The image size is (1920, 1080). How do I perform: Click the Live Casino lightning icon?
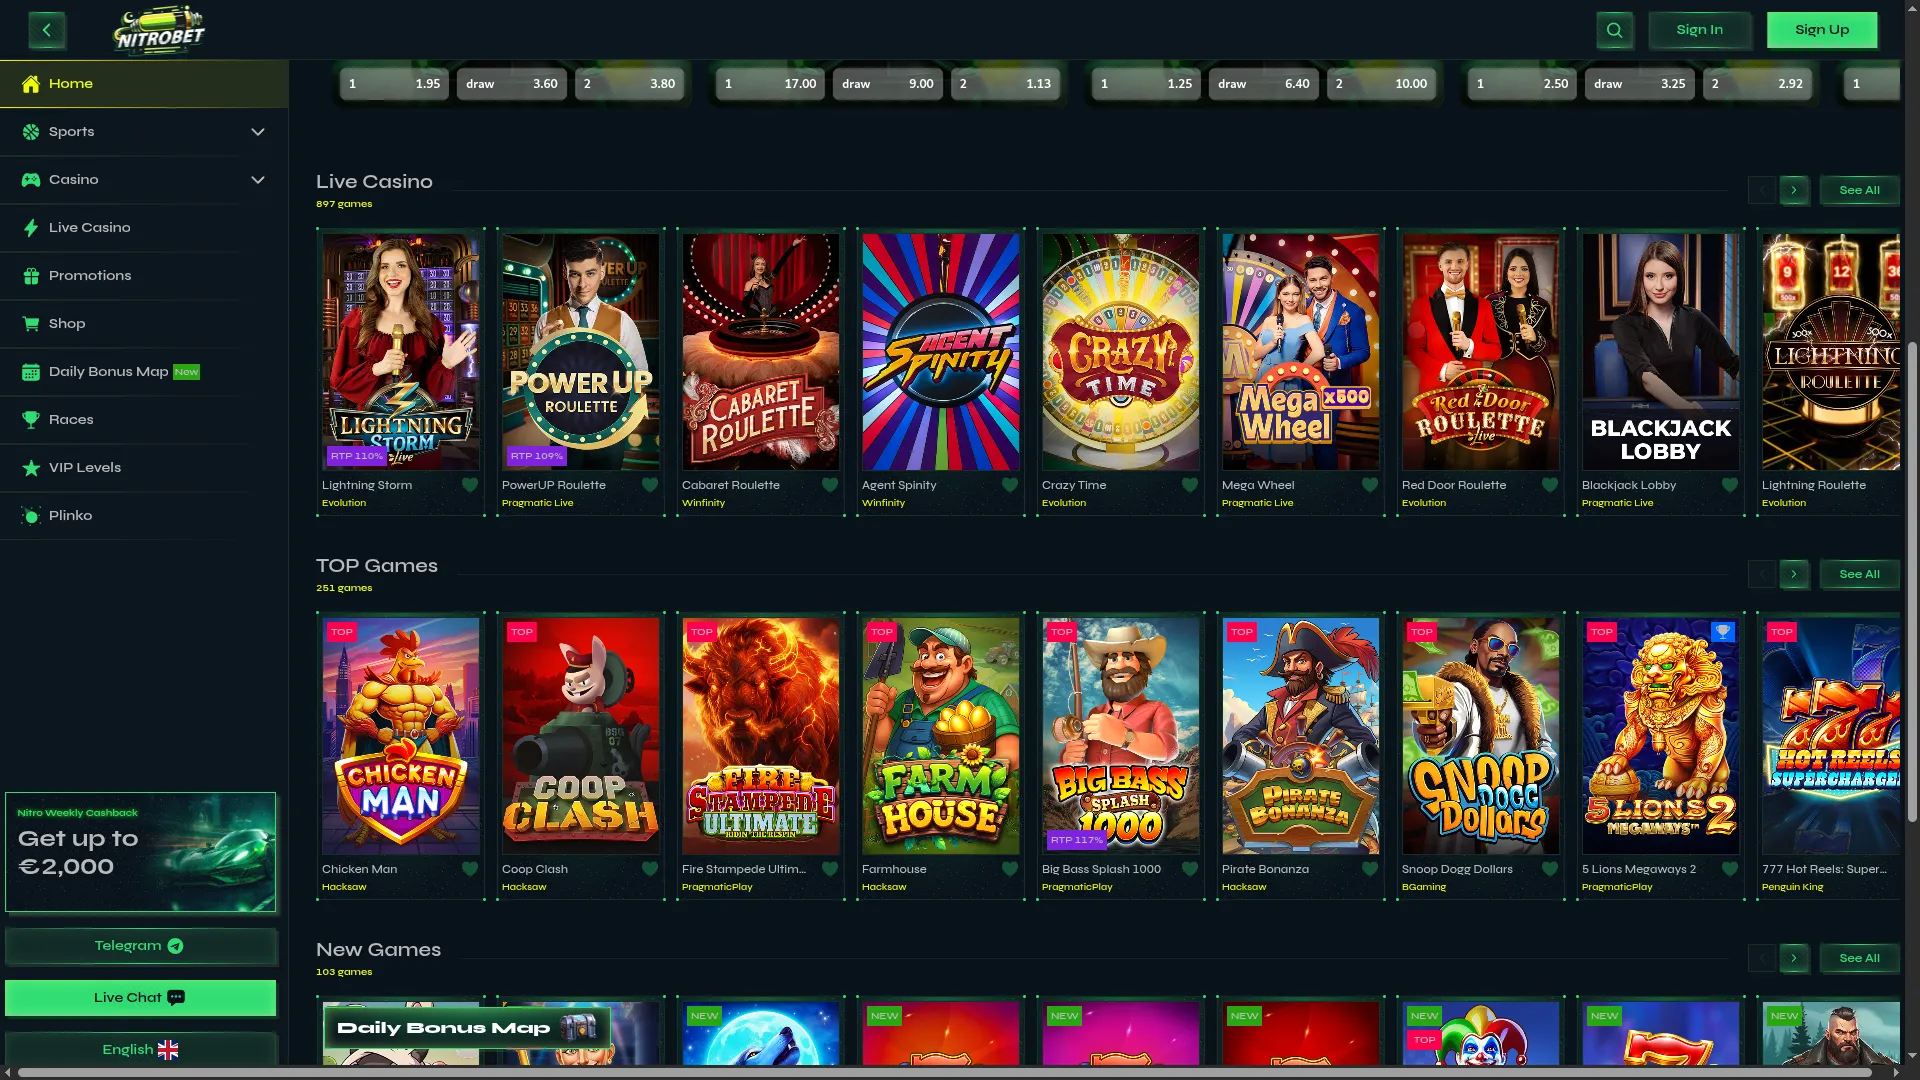[31, 228]
